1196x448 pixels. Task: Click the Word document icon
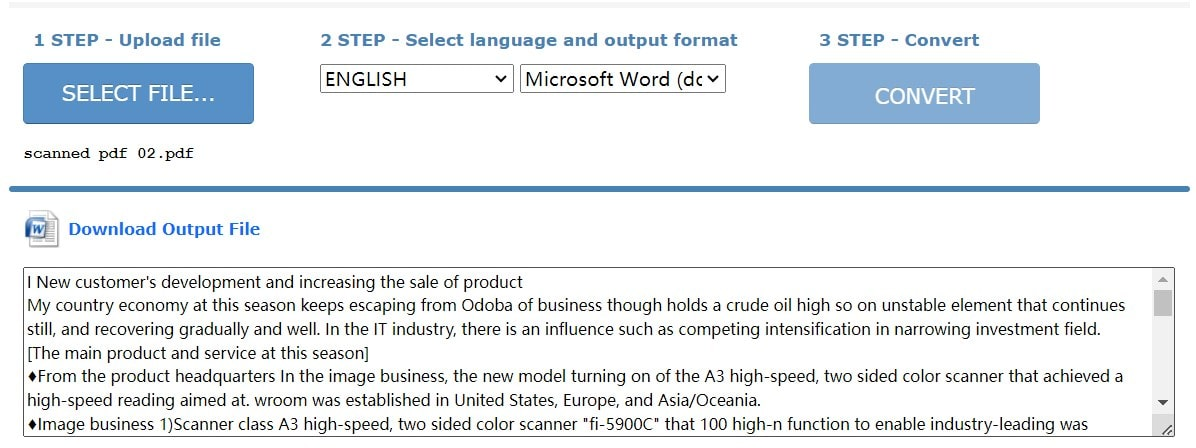(41, 229)
